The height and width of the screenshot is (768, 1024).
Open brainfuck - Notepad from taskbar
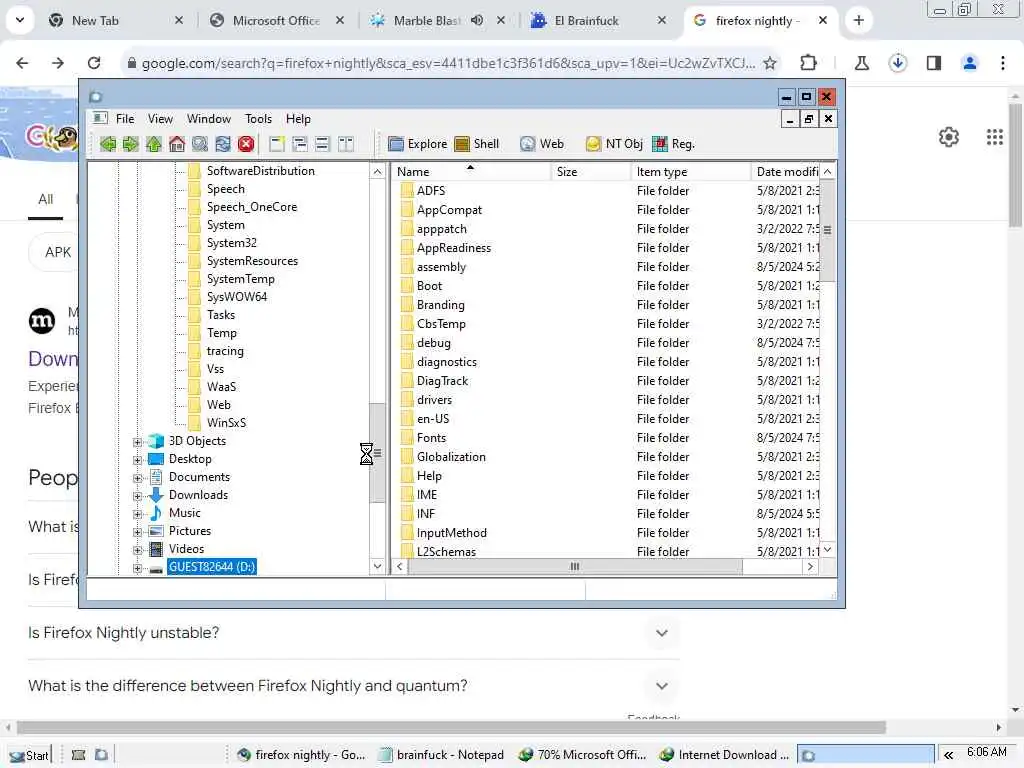442,755
